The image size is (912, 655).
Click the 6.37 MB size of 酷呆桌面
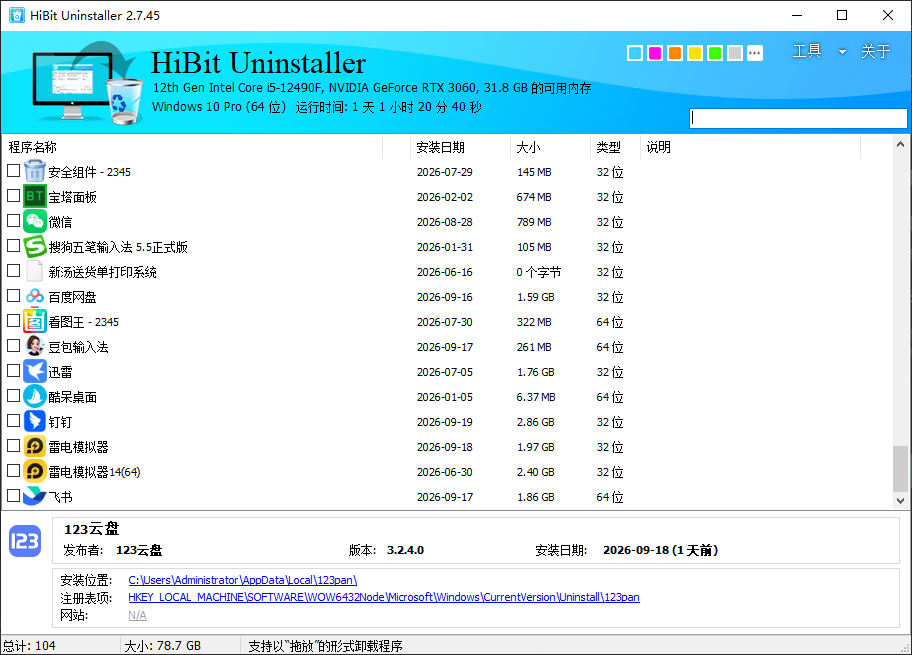click(x=536, y=397)
